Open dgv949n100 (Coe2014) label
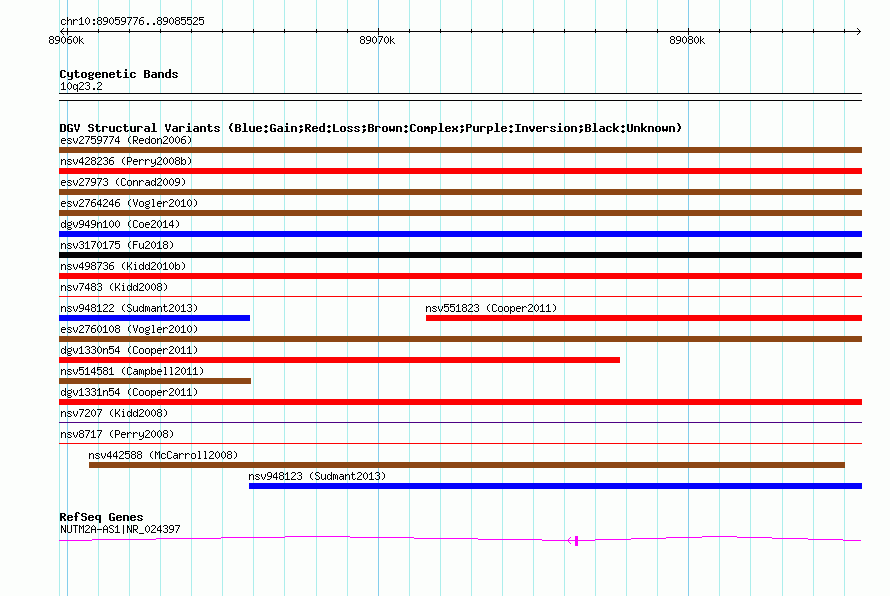 click(x=120, y=224)
